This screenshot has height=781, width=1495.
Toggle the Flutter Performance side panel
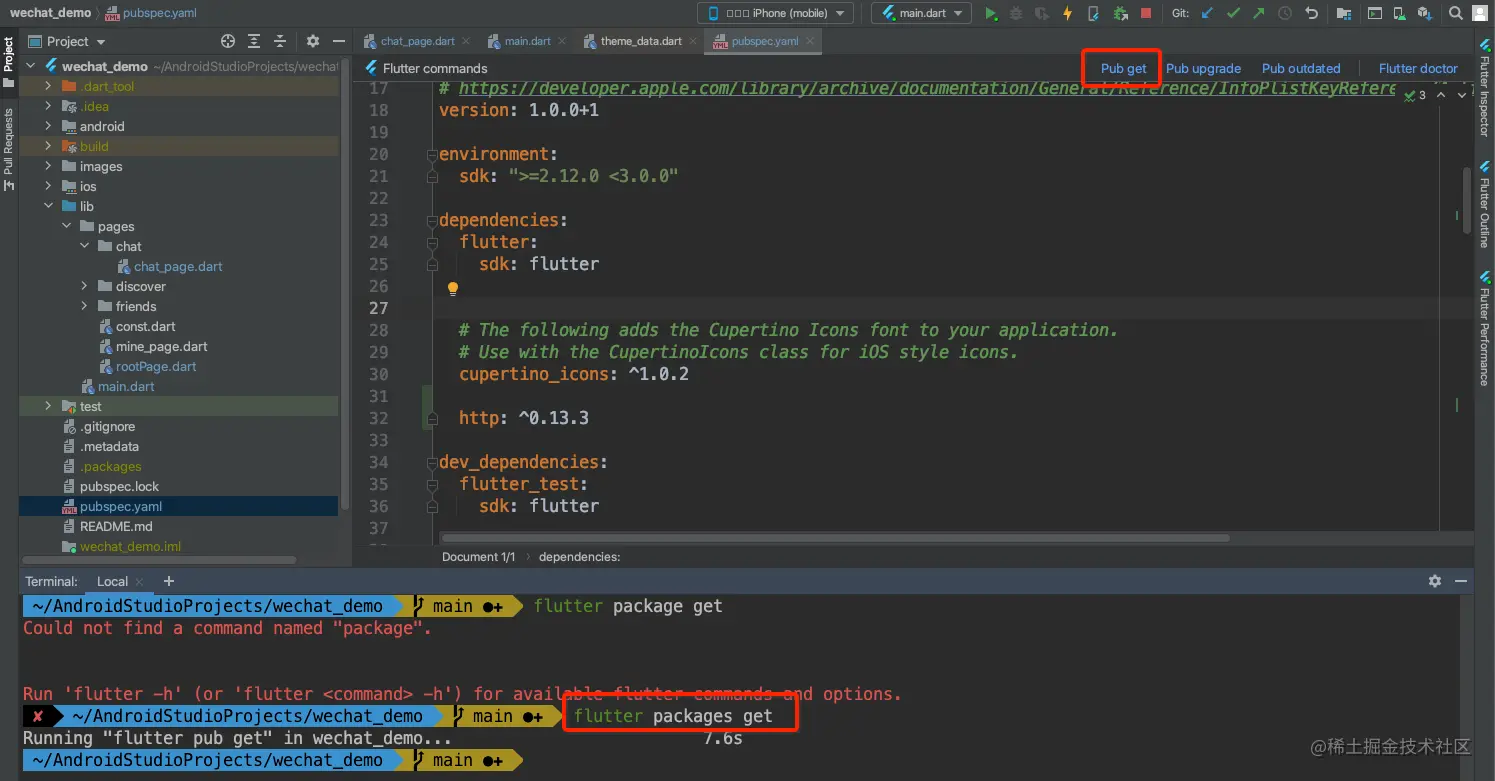(x=1485, y=328)
